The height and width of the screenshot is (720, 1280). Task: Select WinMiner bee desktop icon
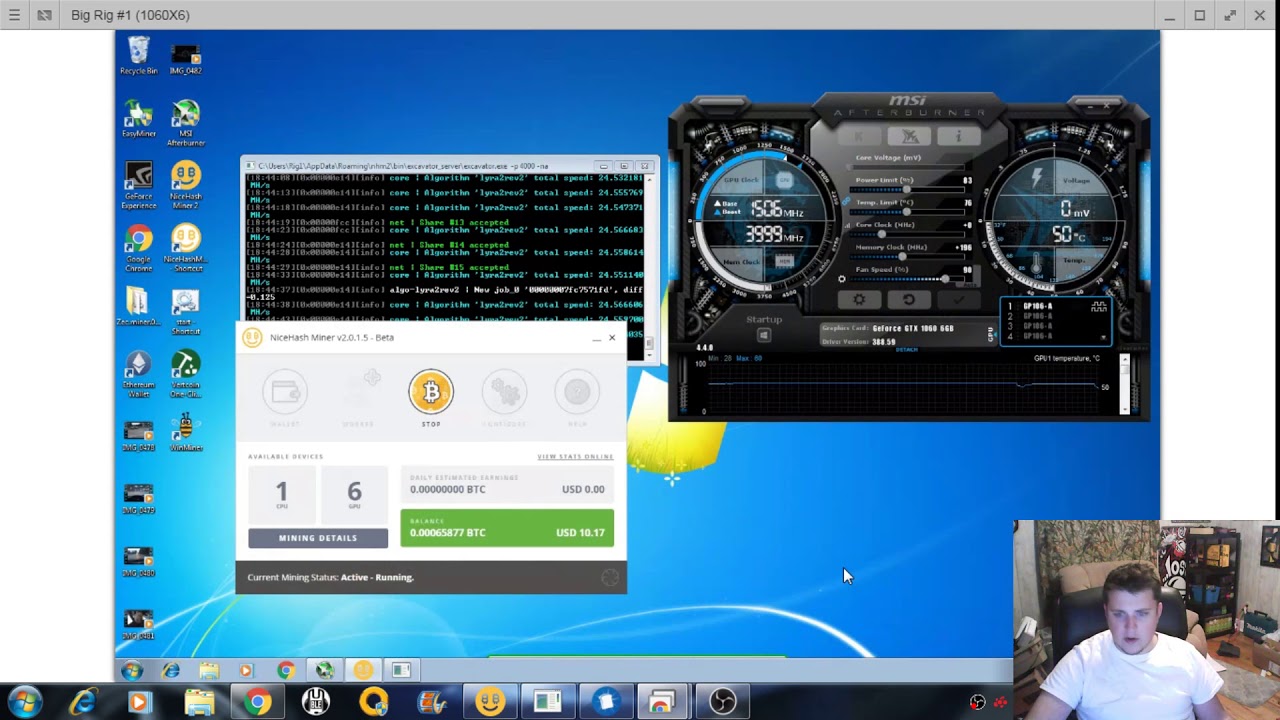click(185, 432)
